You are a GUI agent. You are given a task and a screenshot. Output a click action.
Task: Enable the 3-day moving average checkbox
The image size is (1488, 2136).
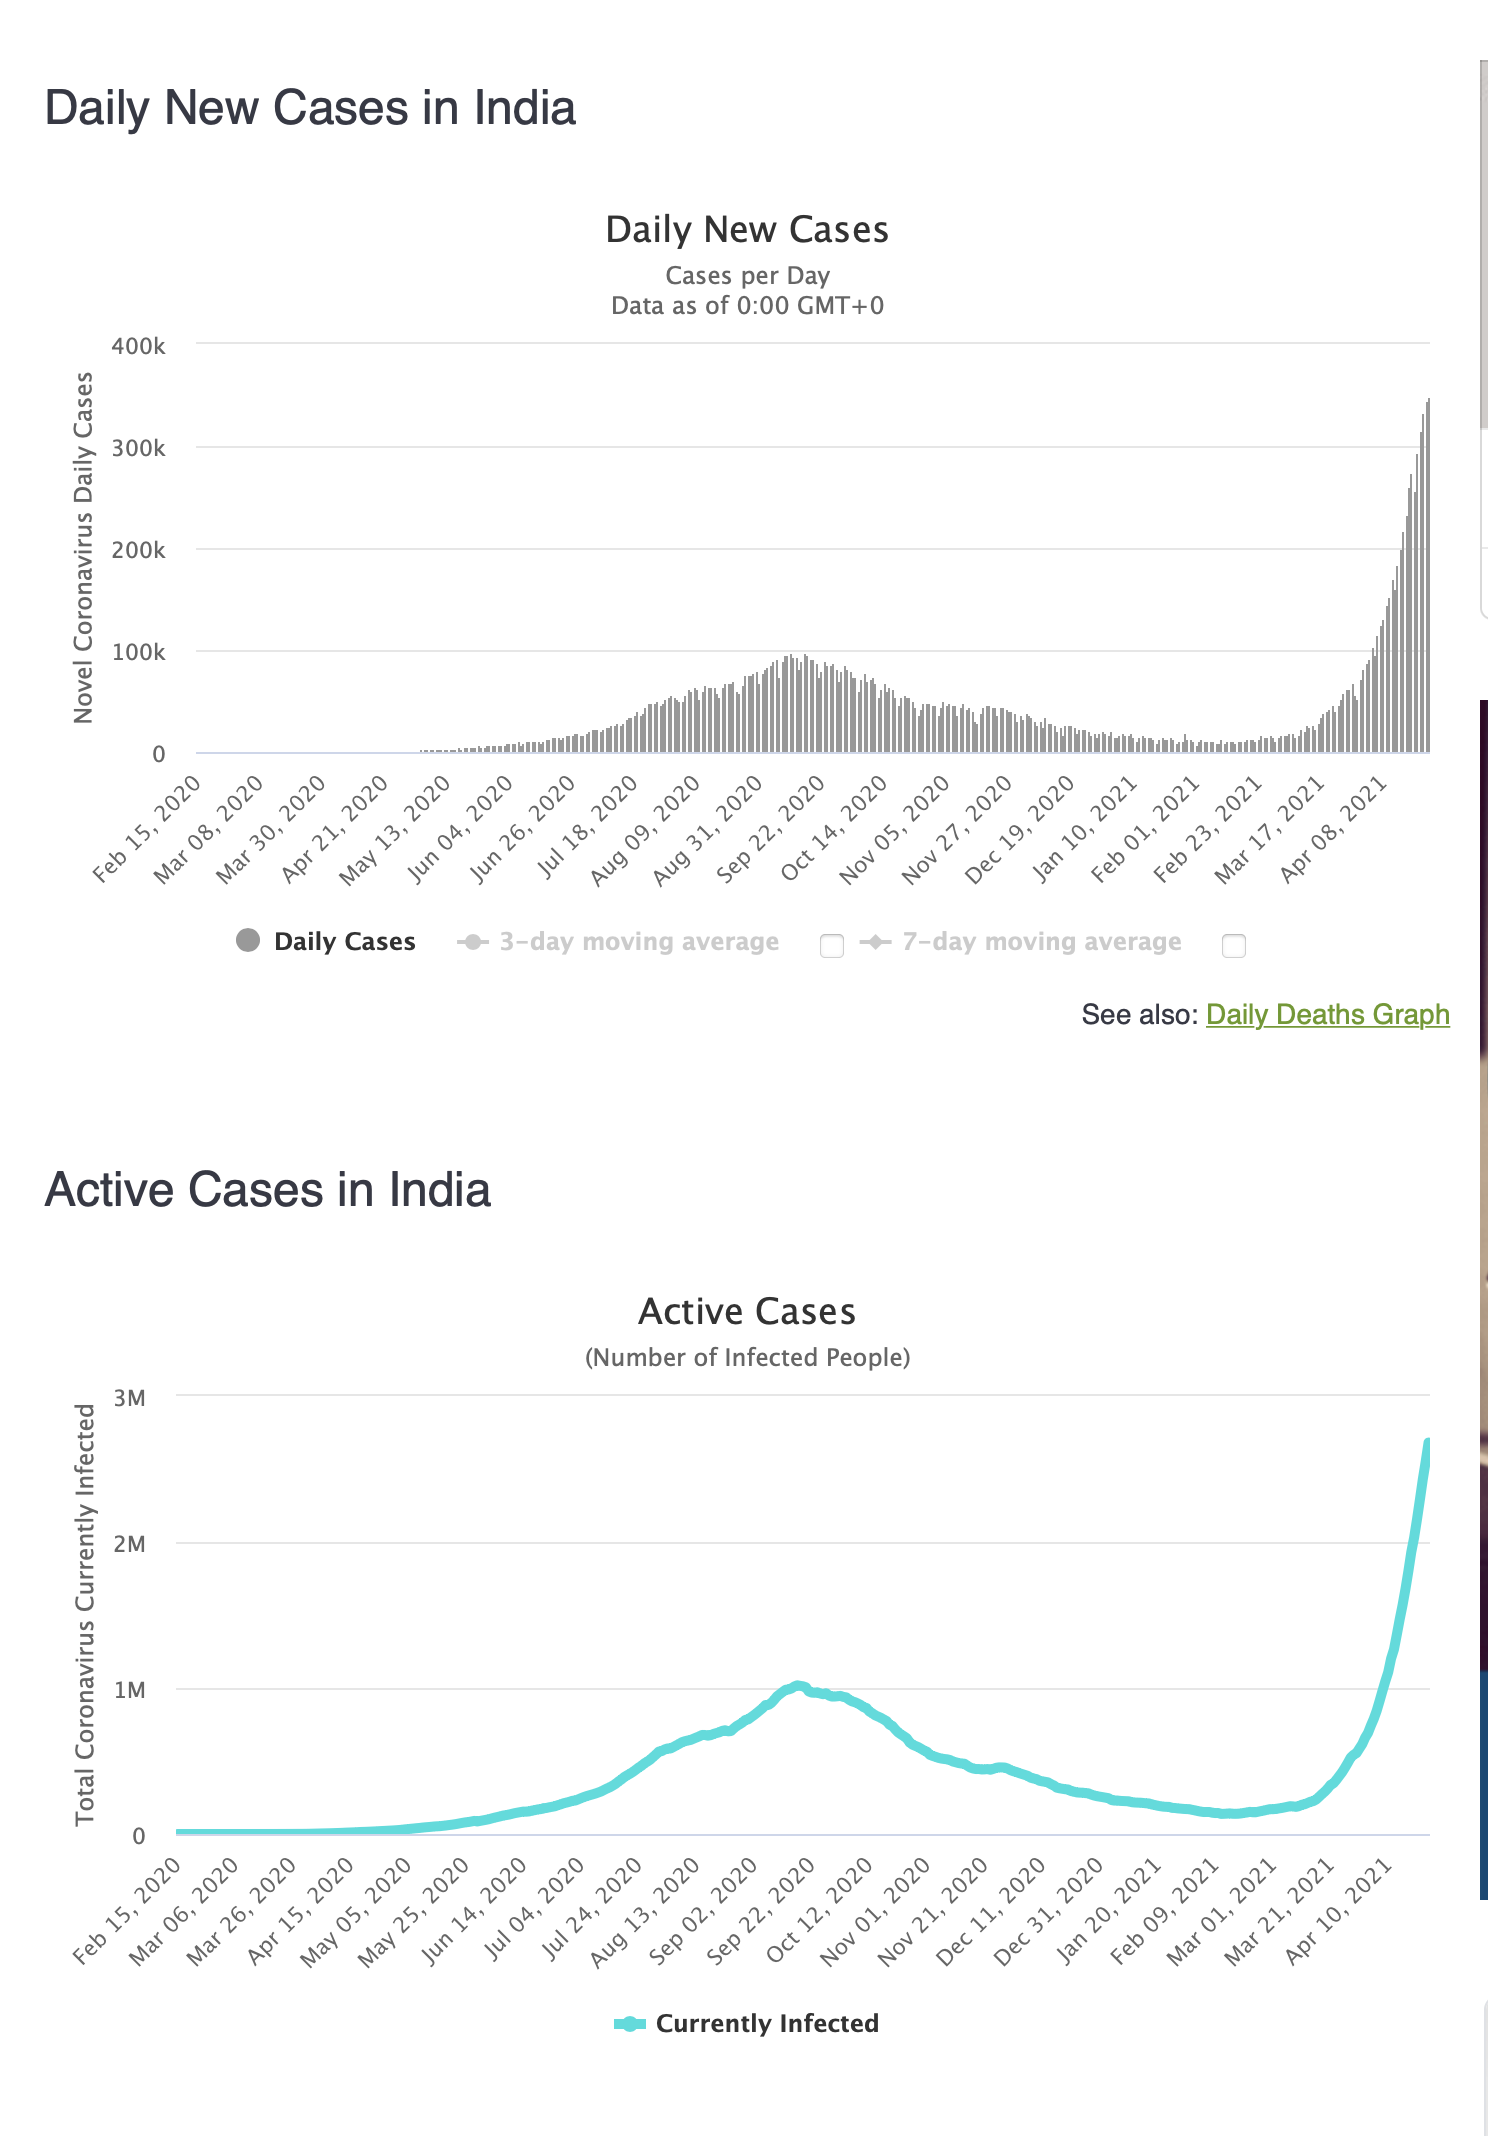tap(832, 946)
